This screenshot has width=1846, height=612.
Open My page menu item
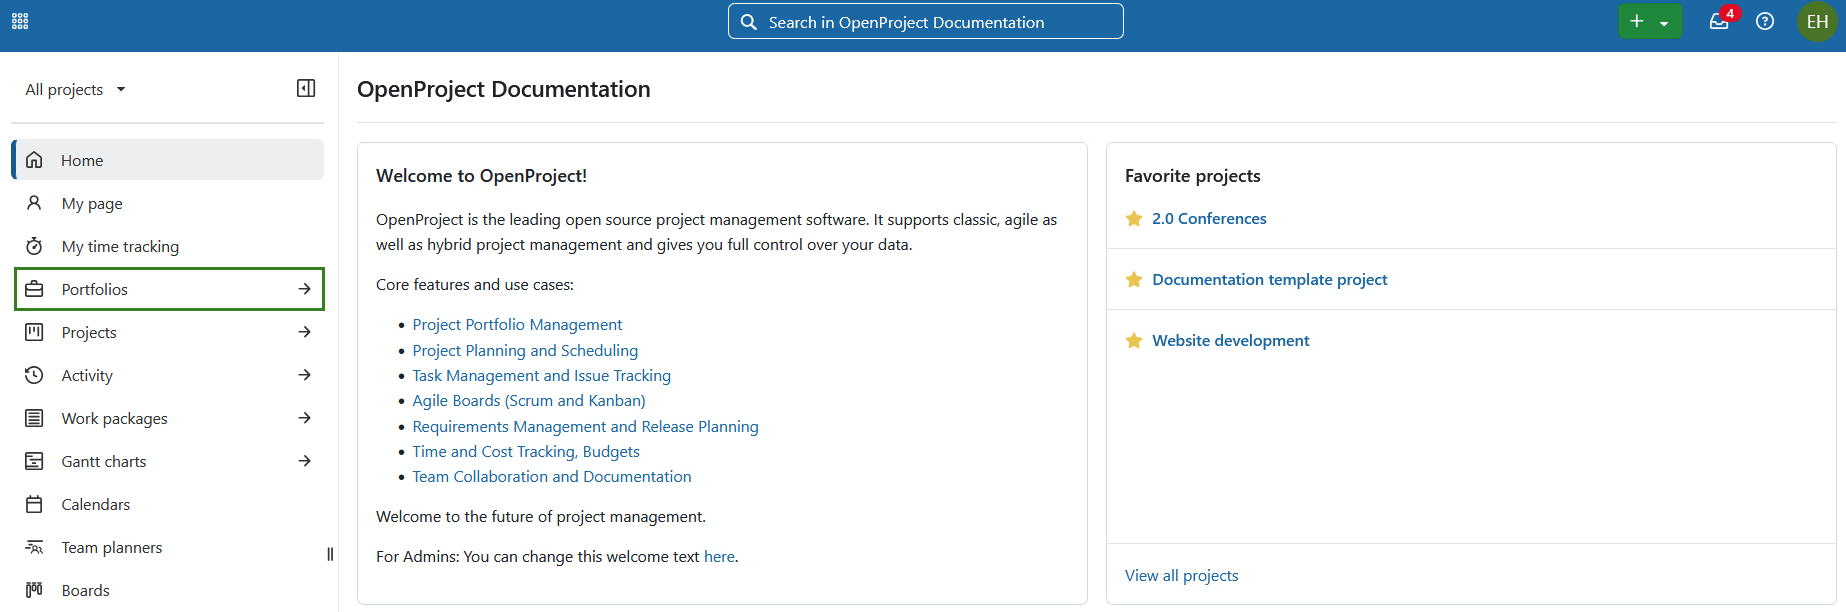click(x=168, y=203)
